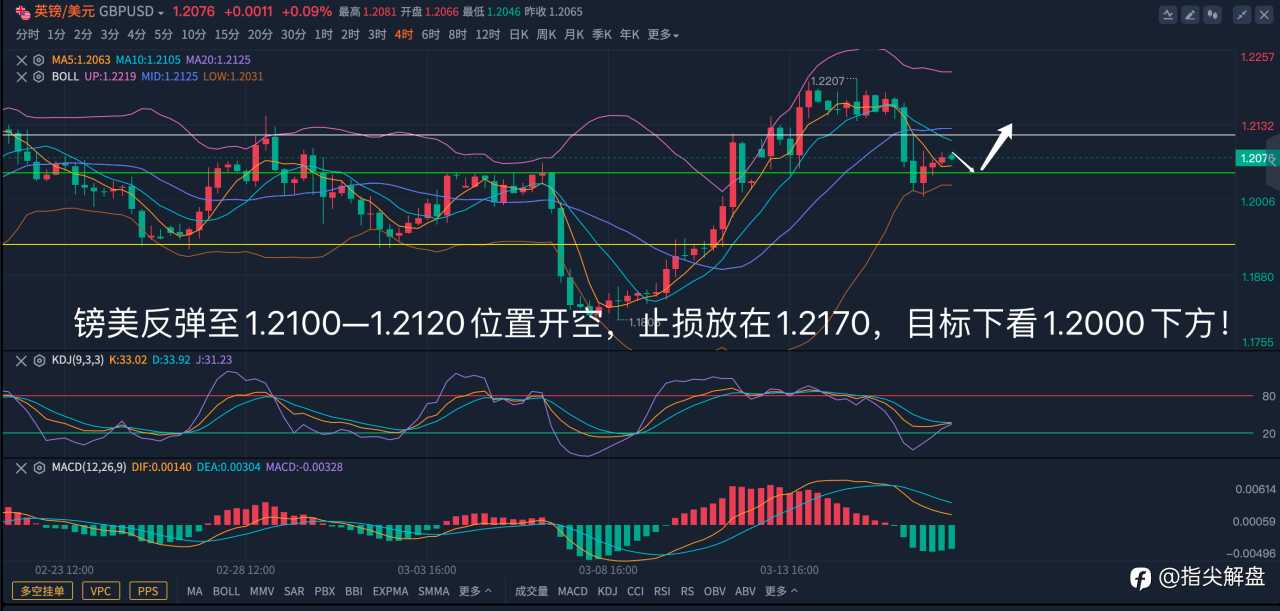Click the collapse fullscreen arrows icon
The height and width of the screenshot is (611, 1280).
pyautogui.click(x=1241, y=15)
